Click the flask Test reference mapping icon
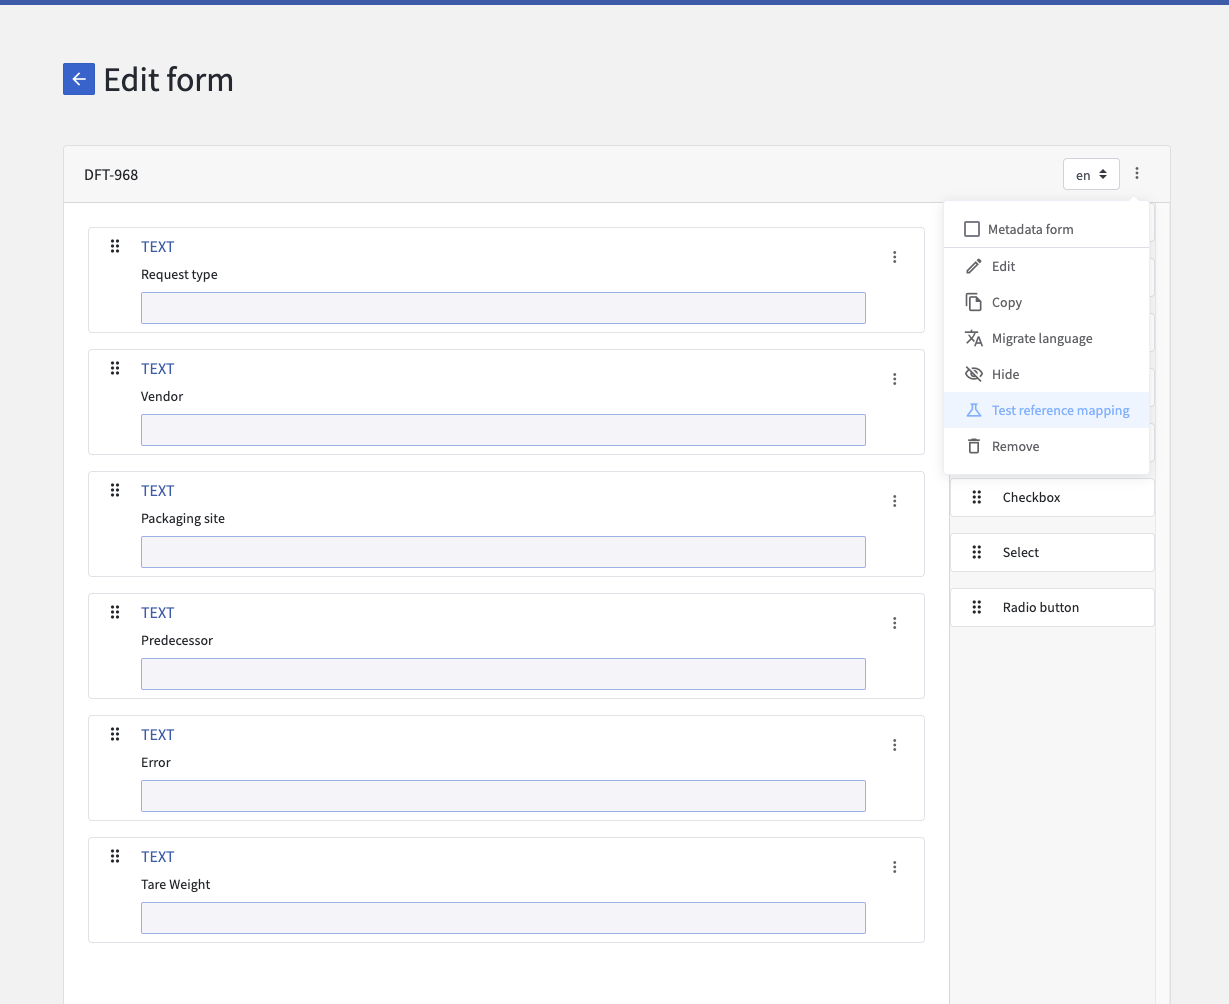 (973, 411)
